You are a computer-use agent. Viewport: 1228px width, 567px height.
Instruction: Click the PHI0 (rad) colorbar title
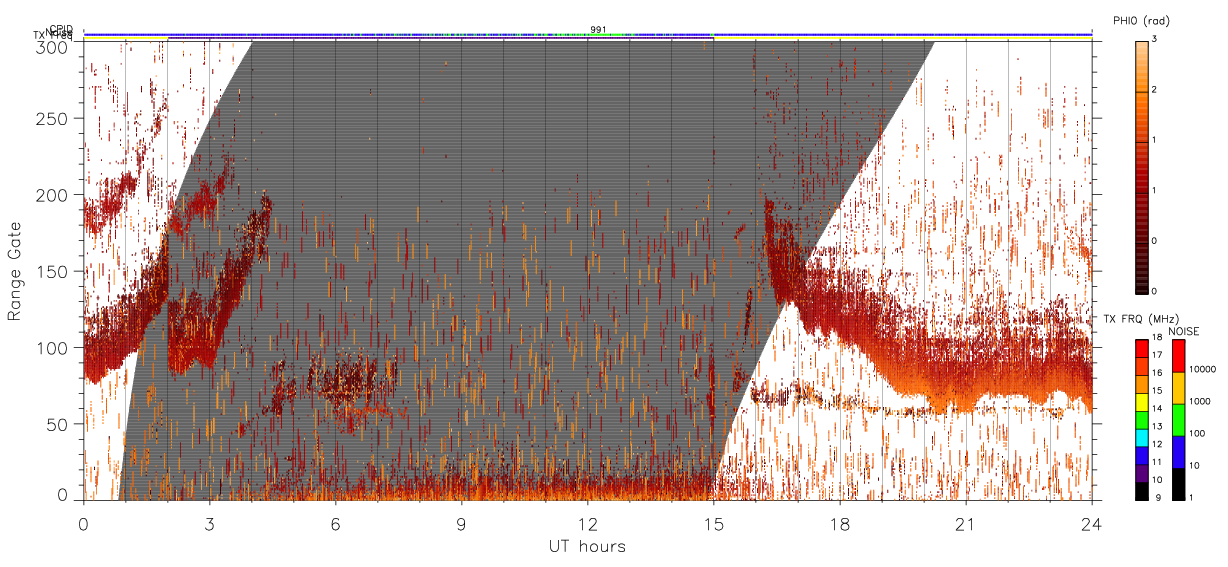pos(1141,21)
